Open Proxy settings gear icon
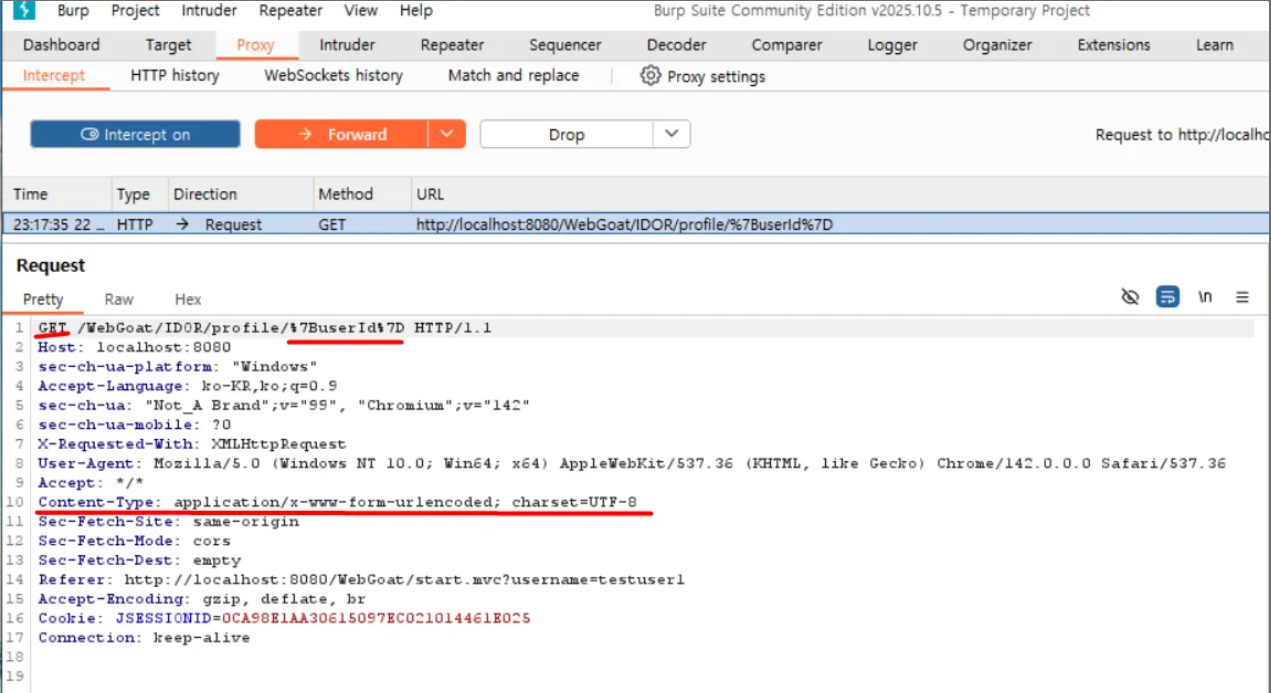Image resolution: width=1271 pixels, height=693 pixels. (x=651, y=76)
